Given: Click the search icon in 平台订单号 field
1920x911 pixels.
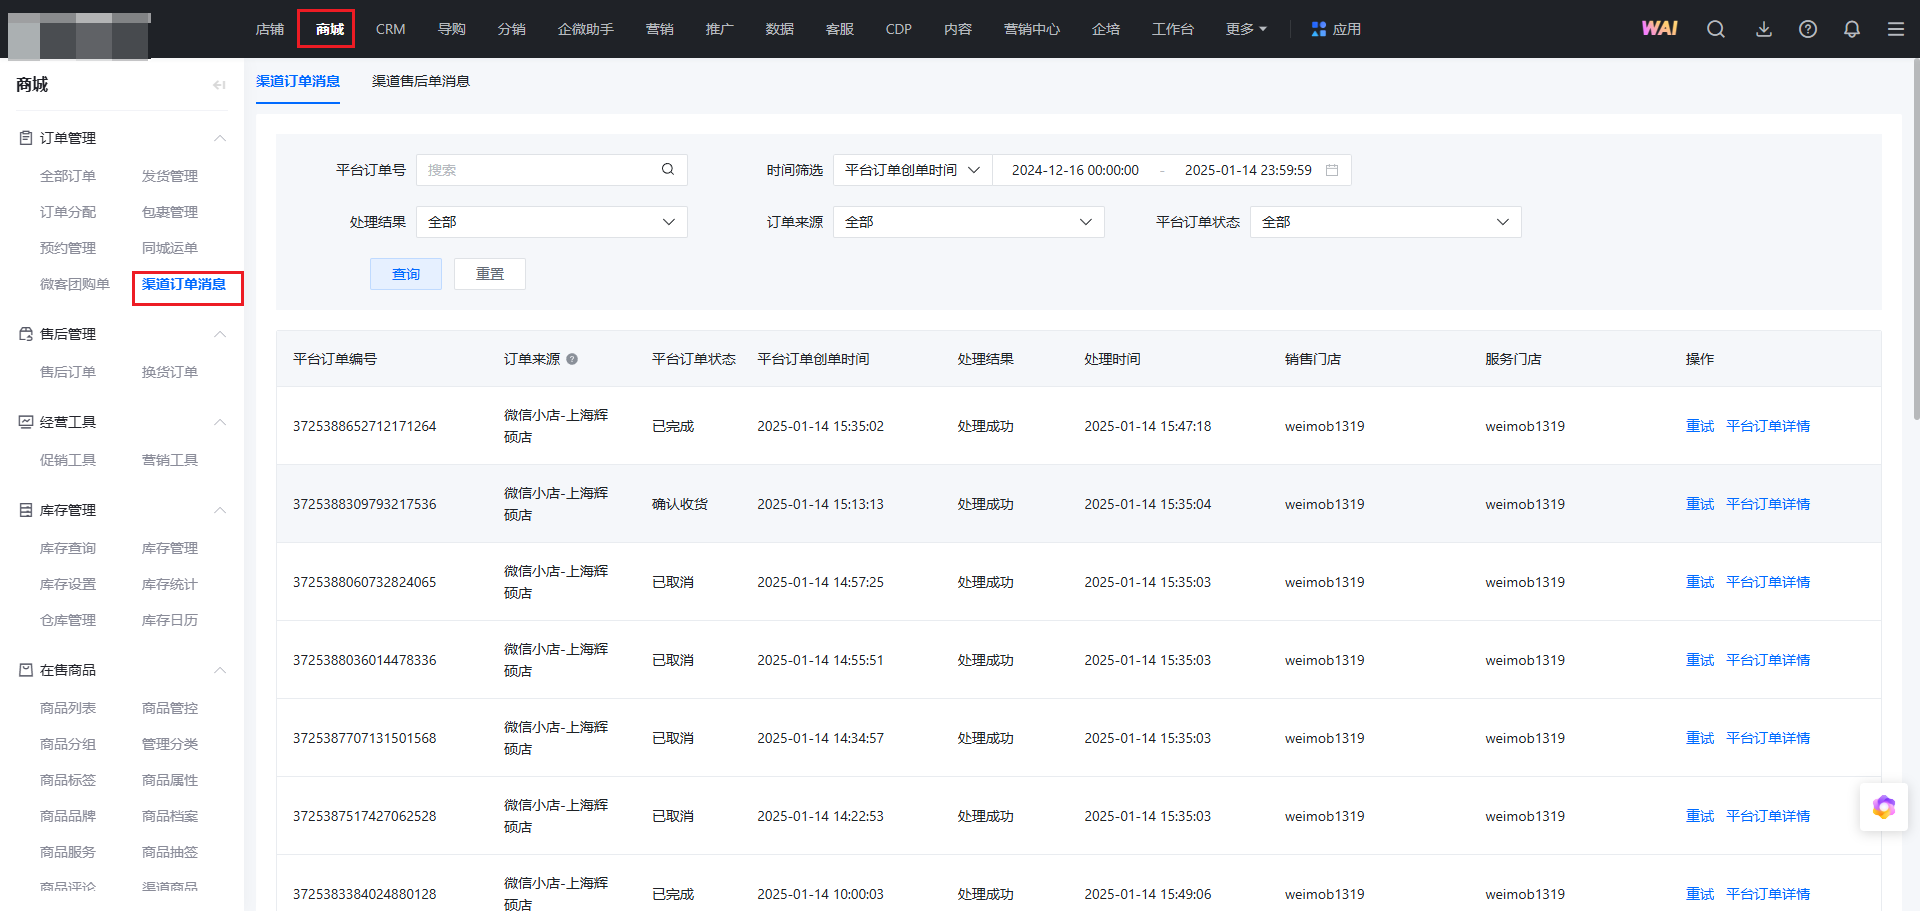Looking at the screenshot, I should click(x=668, y=170).
